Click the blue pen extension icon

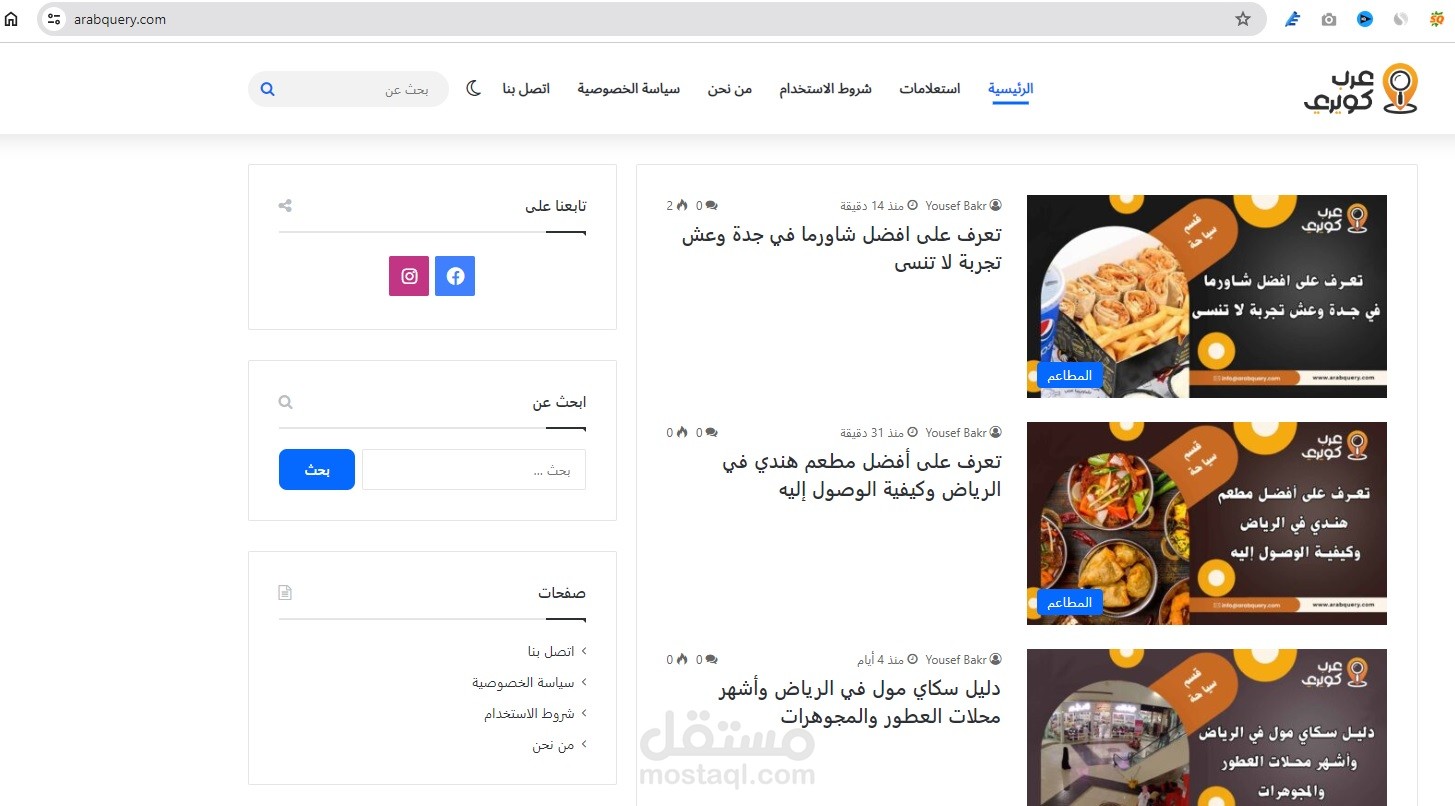pos(1292,19)
